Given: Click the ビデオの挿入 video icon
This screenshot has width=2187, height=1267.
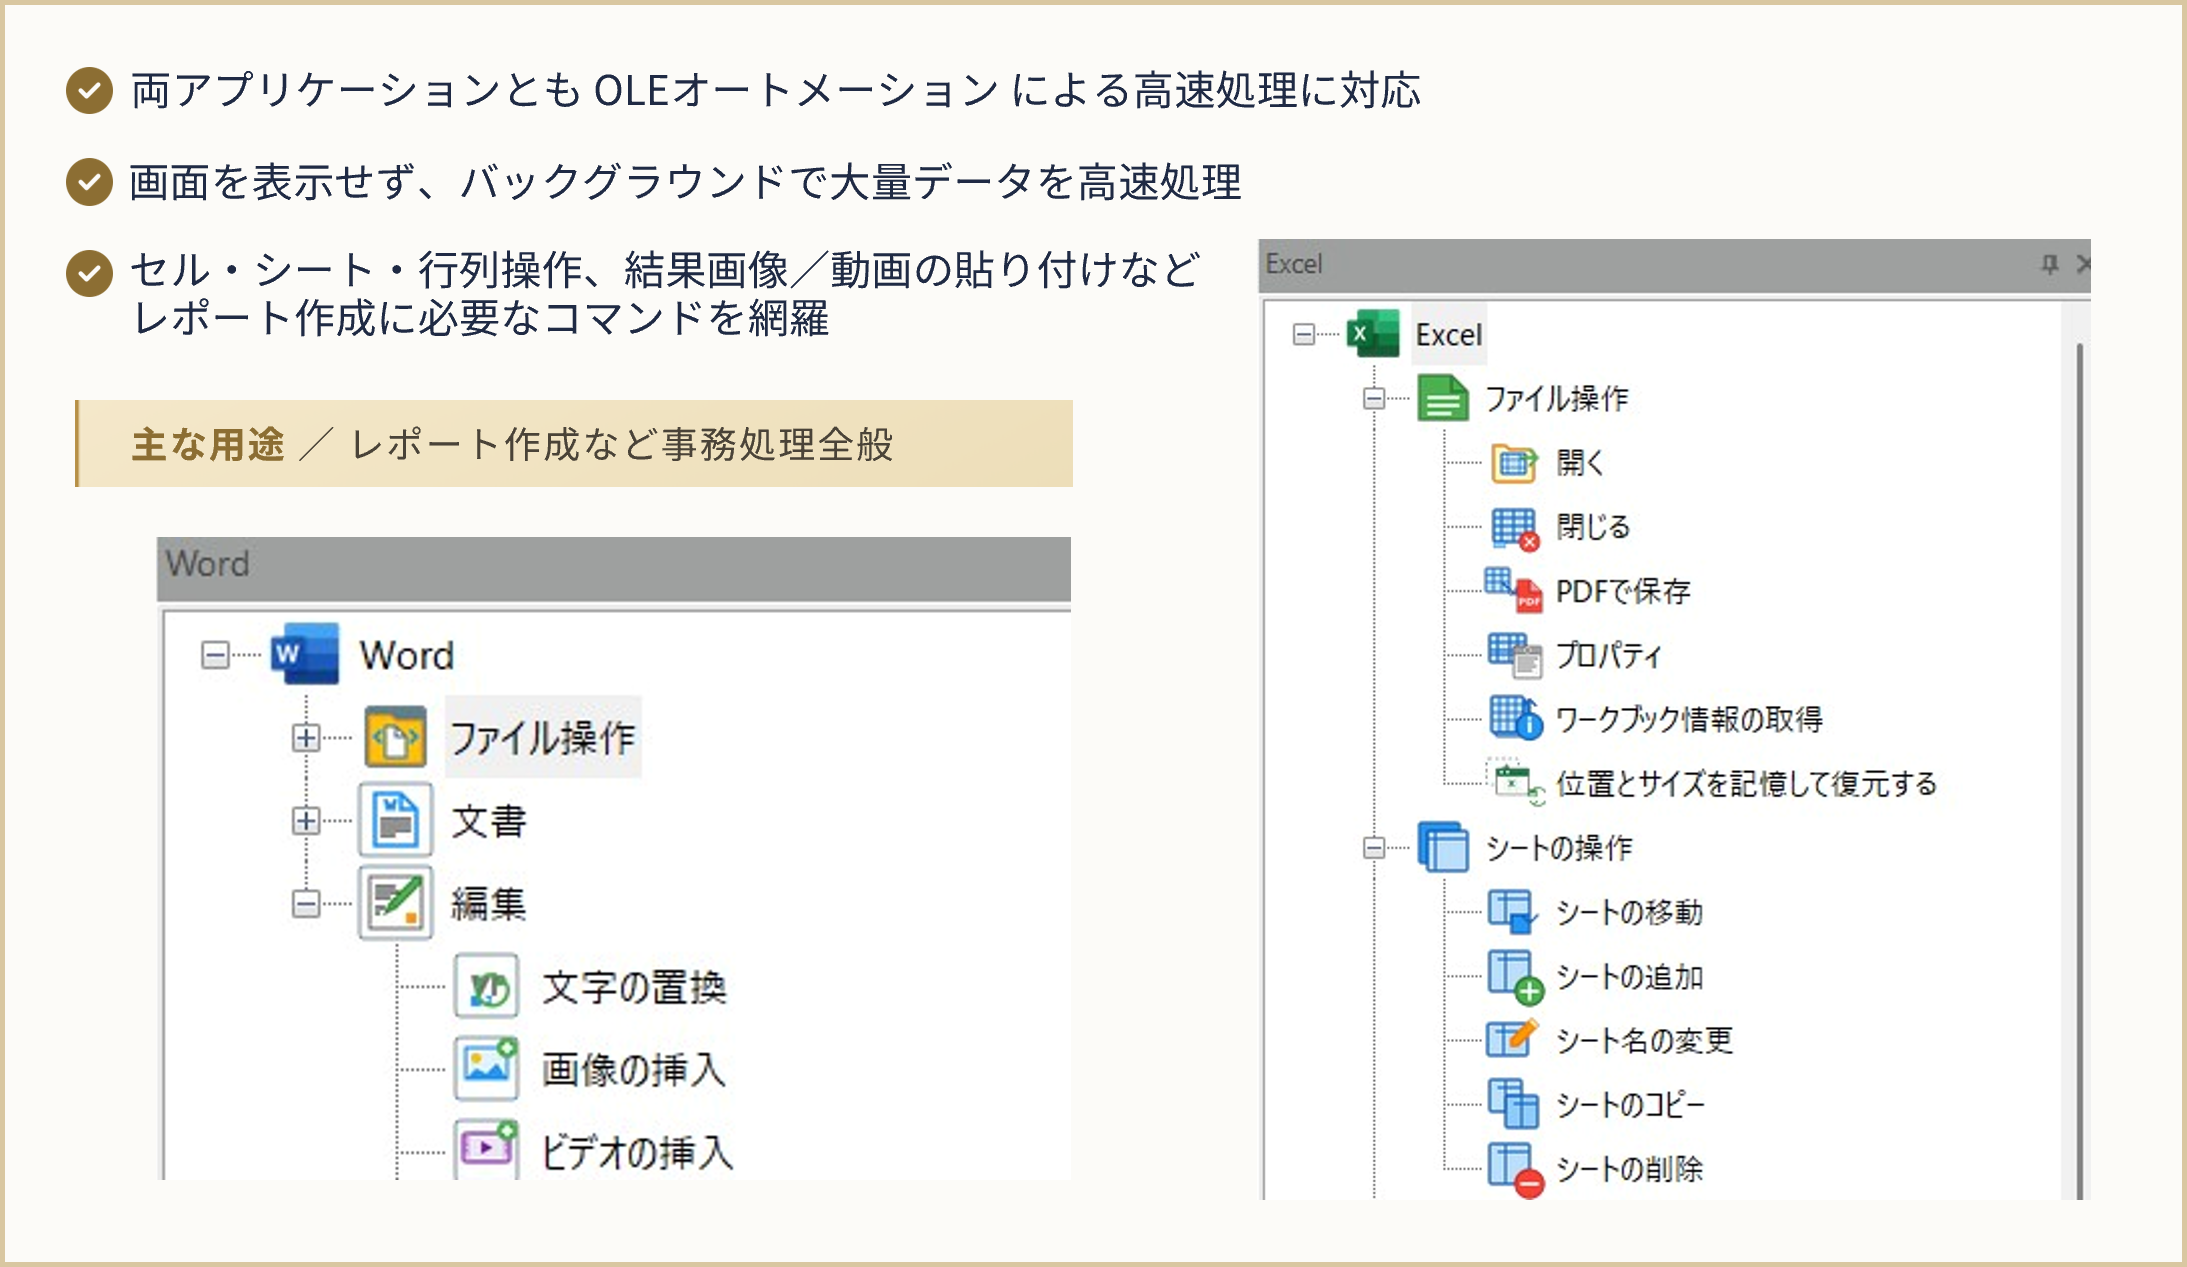Looking at the screenshot, I should 487,1150.
